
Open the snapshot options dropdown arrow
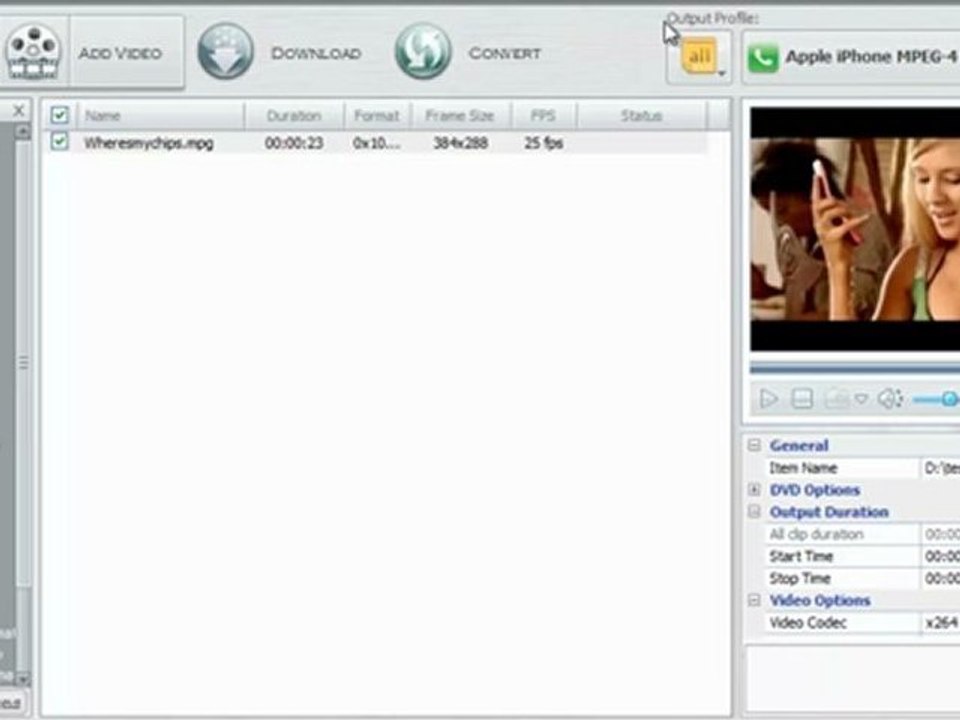coord(861,399)
